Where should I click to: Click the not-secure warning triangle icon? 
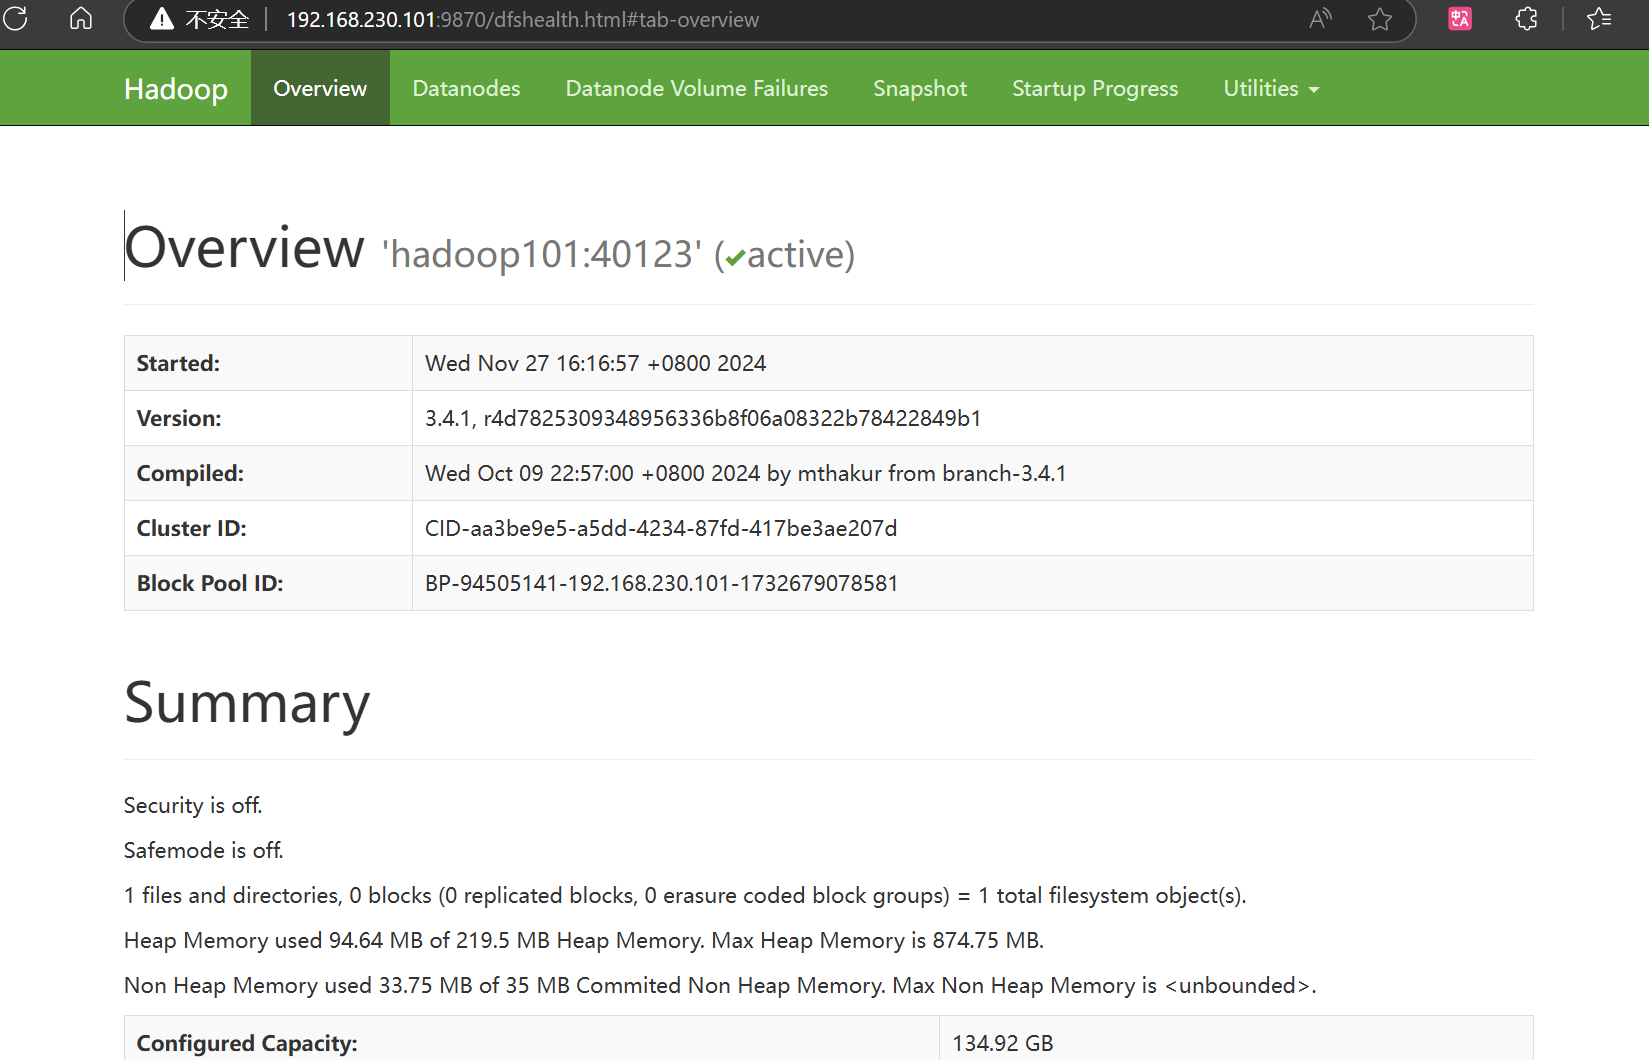point(162,19)
